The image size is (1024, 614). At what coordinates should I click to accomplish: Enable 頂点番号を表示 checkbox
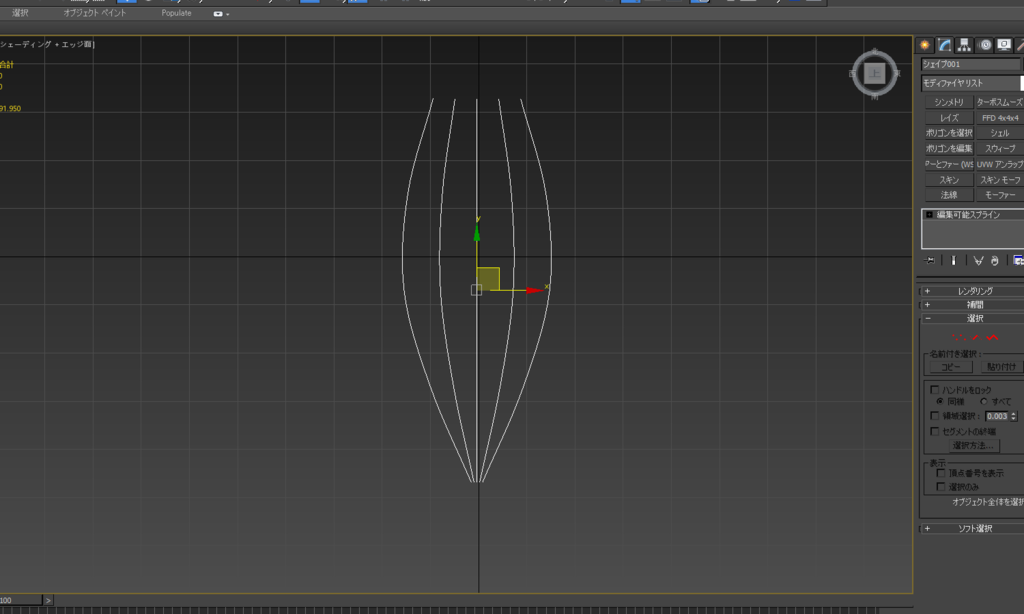940,472
